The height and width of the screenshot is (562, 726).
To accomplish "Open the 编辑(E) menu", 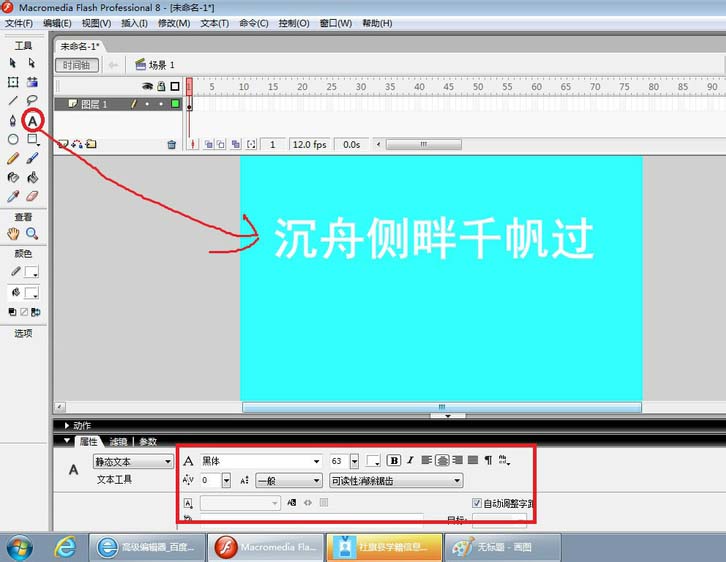I will click(57, 23).
